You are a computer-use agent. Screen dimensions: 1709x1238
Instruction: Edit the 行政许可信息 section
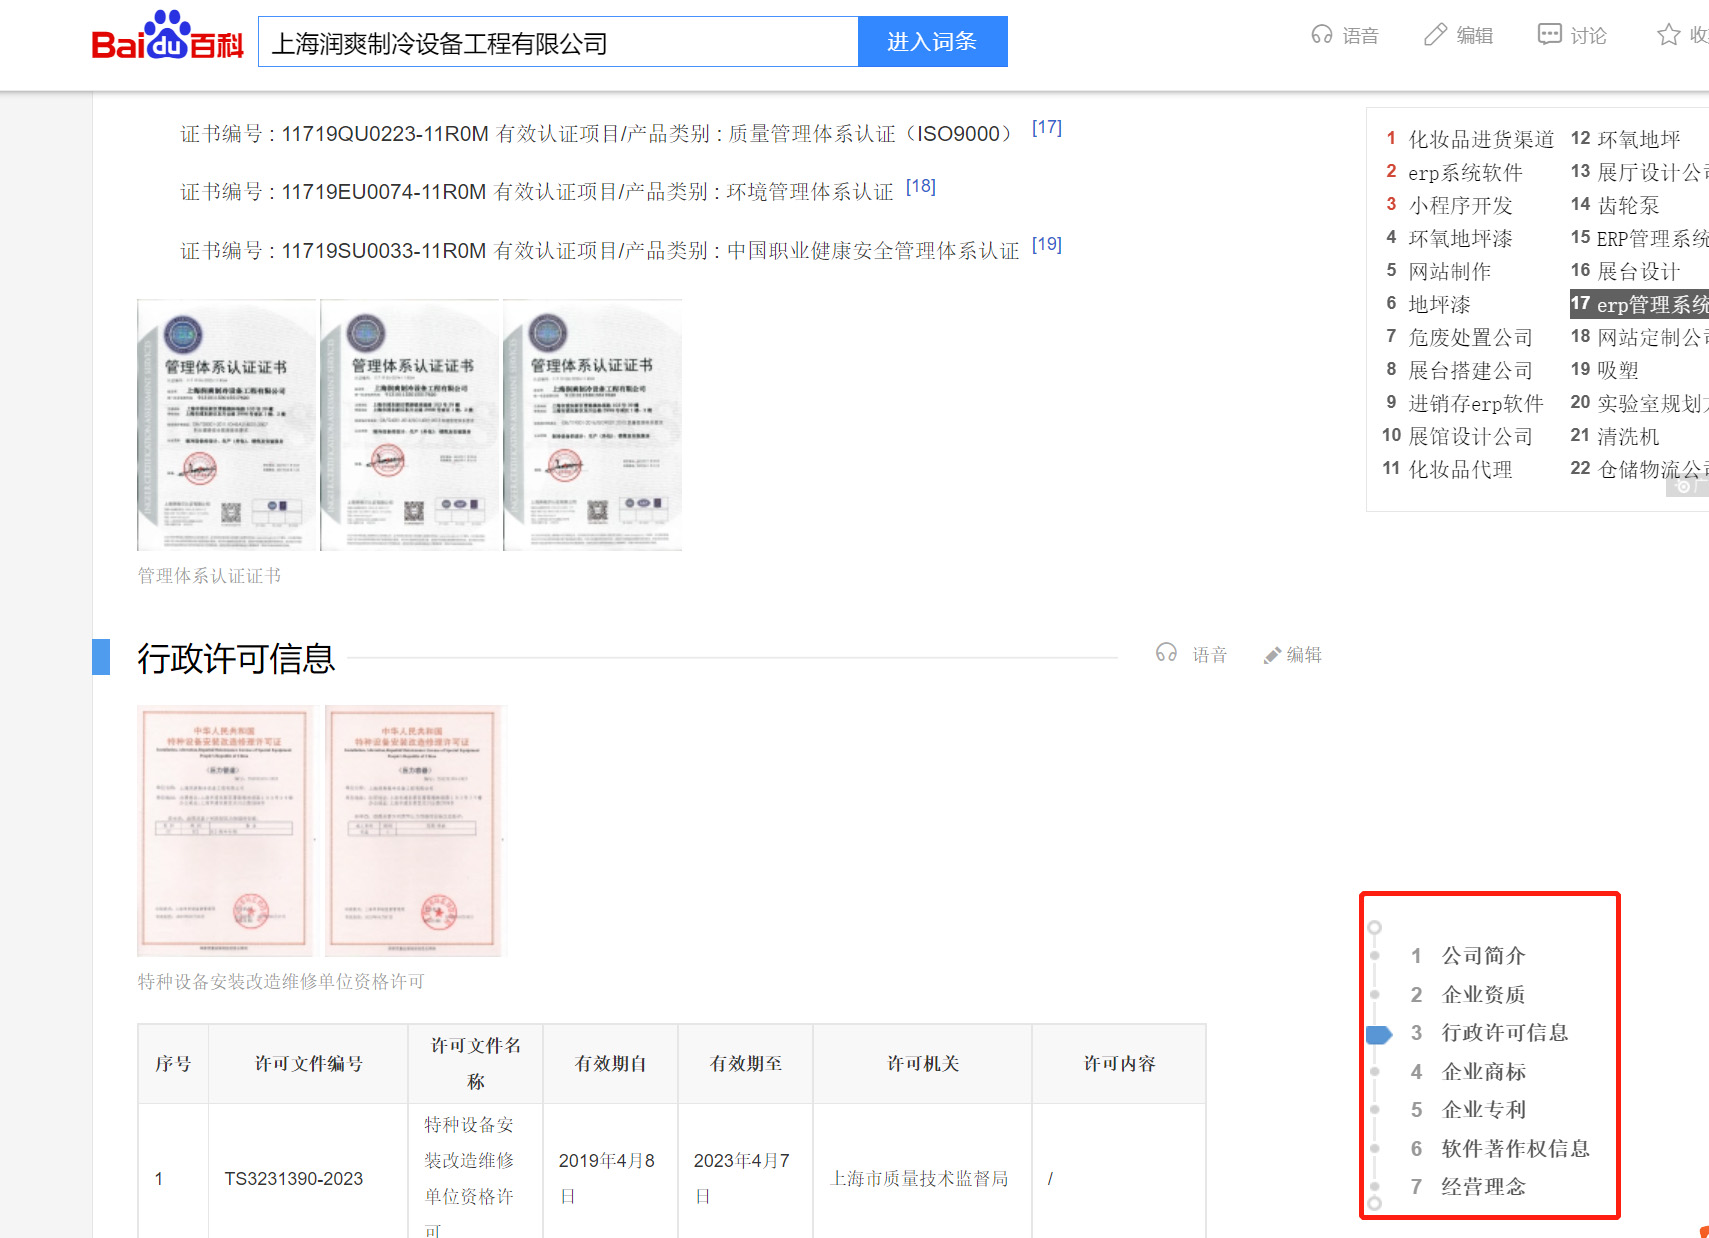[x=1293, y=655]
